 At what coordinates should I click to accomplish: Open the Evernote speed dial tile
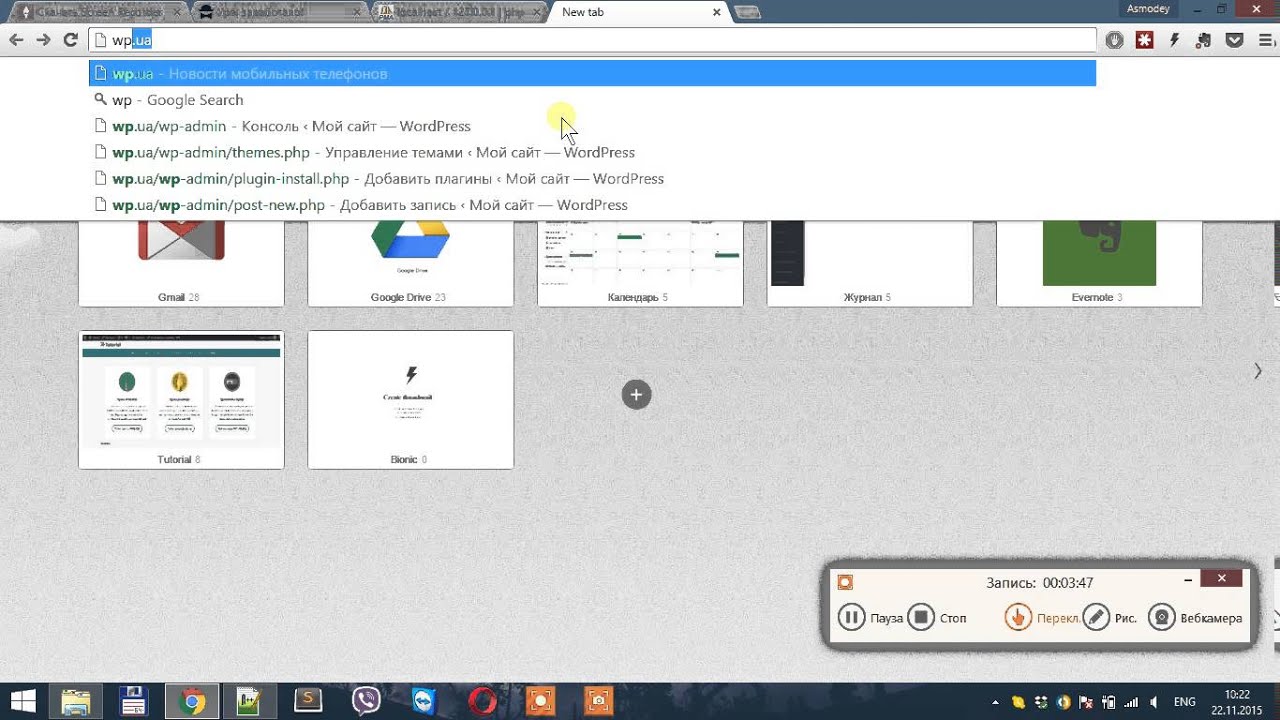(1099, 263)
